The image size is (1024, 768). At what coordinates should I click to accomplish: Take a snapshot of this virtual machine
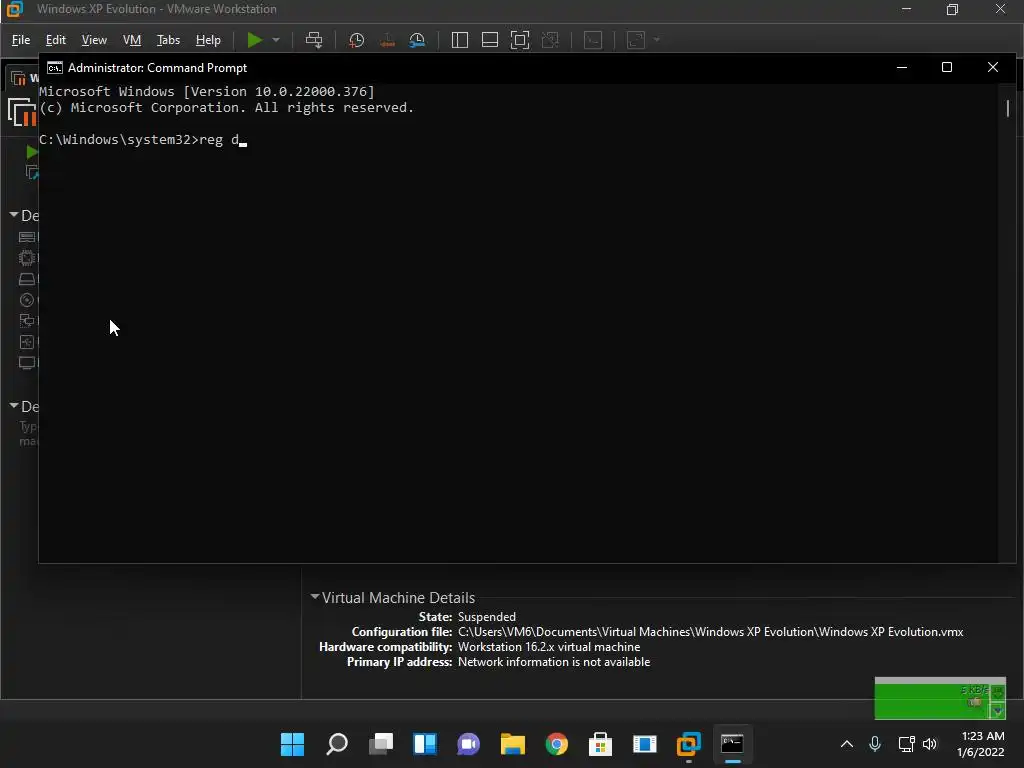[x=357, y=40]
